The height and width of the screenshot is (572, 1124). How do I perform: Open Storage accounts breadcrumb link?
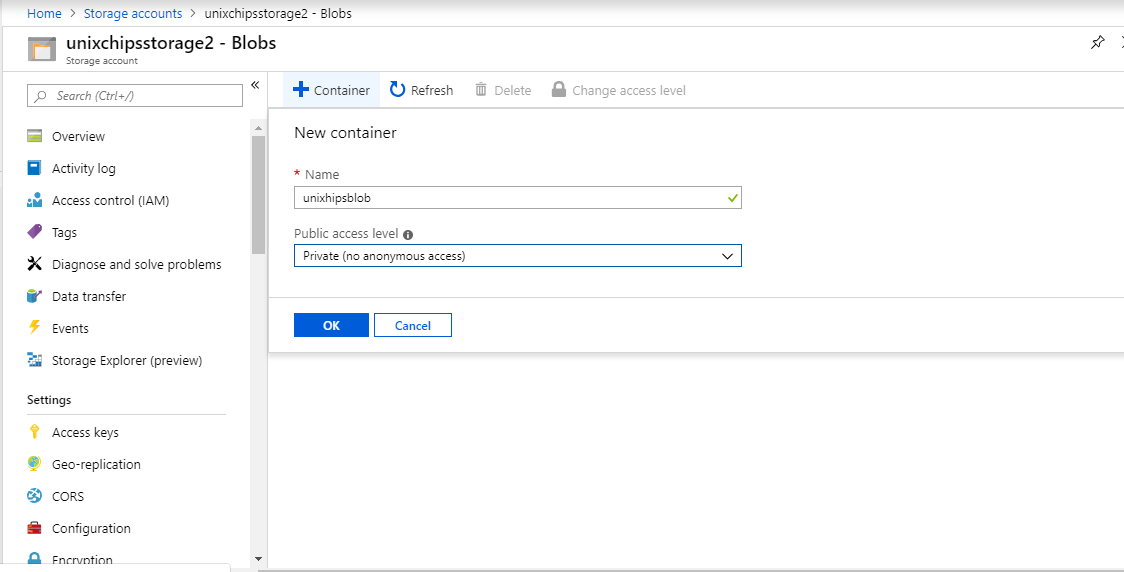(133, 14)
